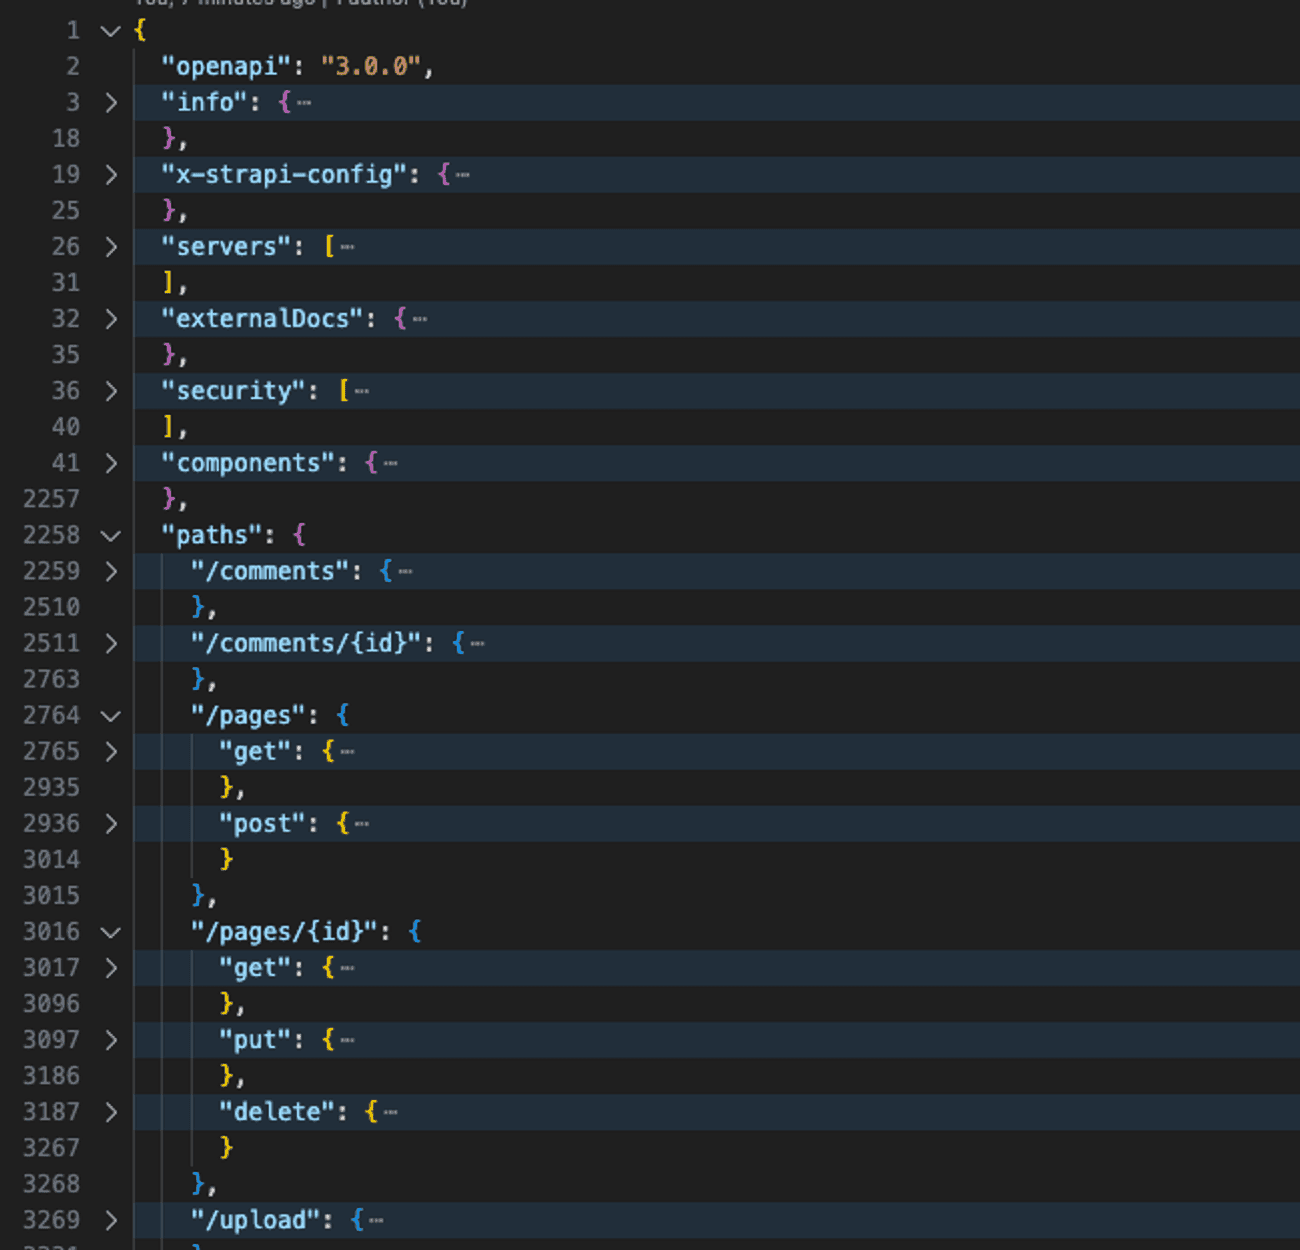1300x1250 pixels.
Task: Collapse the "/pages" object on line 2764
Action: pyautogui.click(x=111, y=716)
